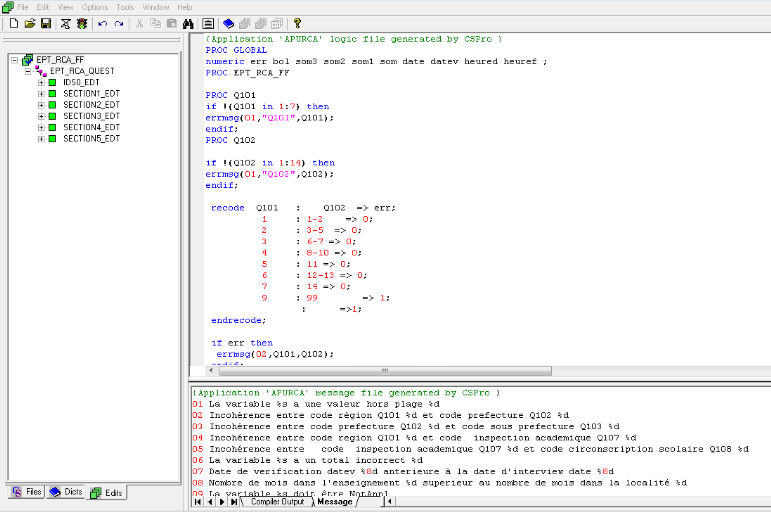Click the Compile toolbar icon
This screenshot has width=771, height=512.
click(66, 23)
